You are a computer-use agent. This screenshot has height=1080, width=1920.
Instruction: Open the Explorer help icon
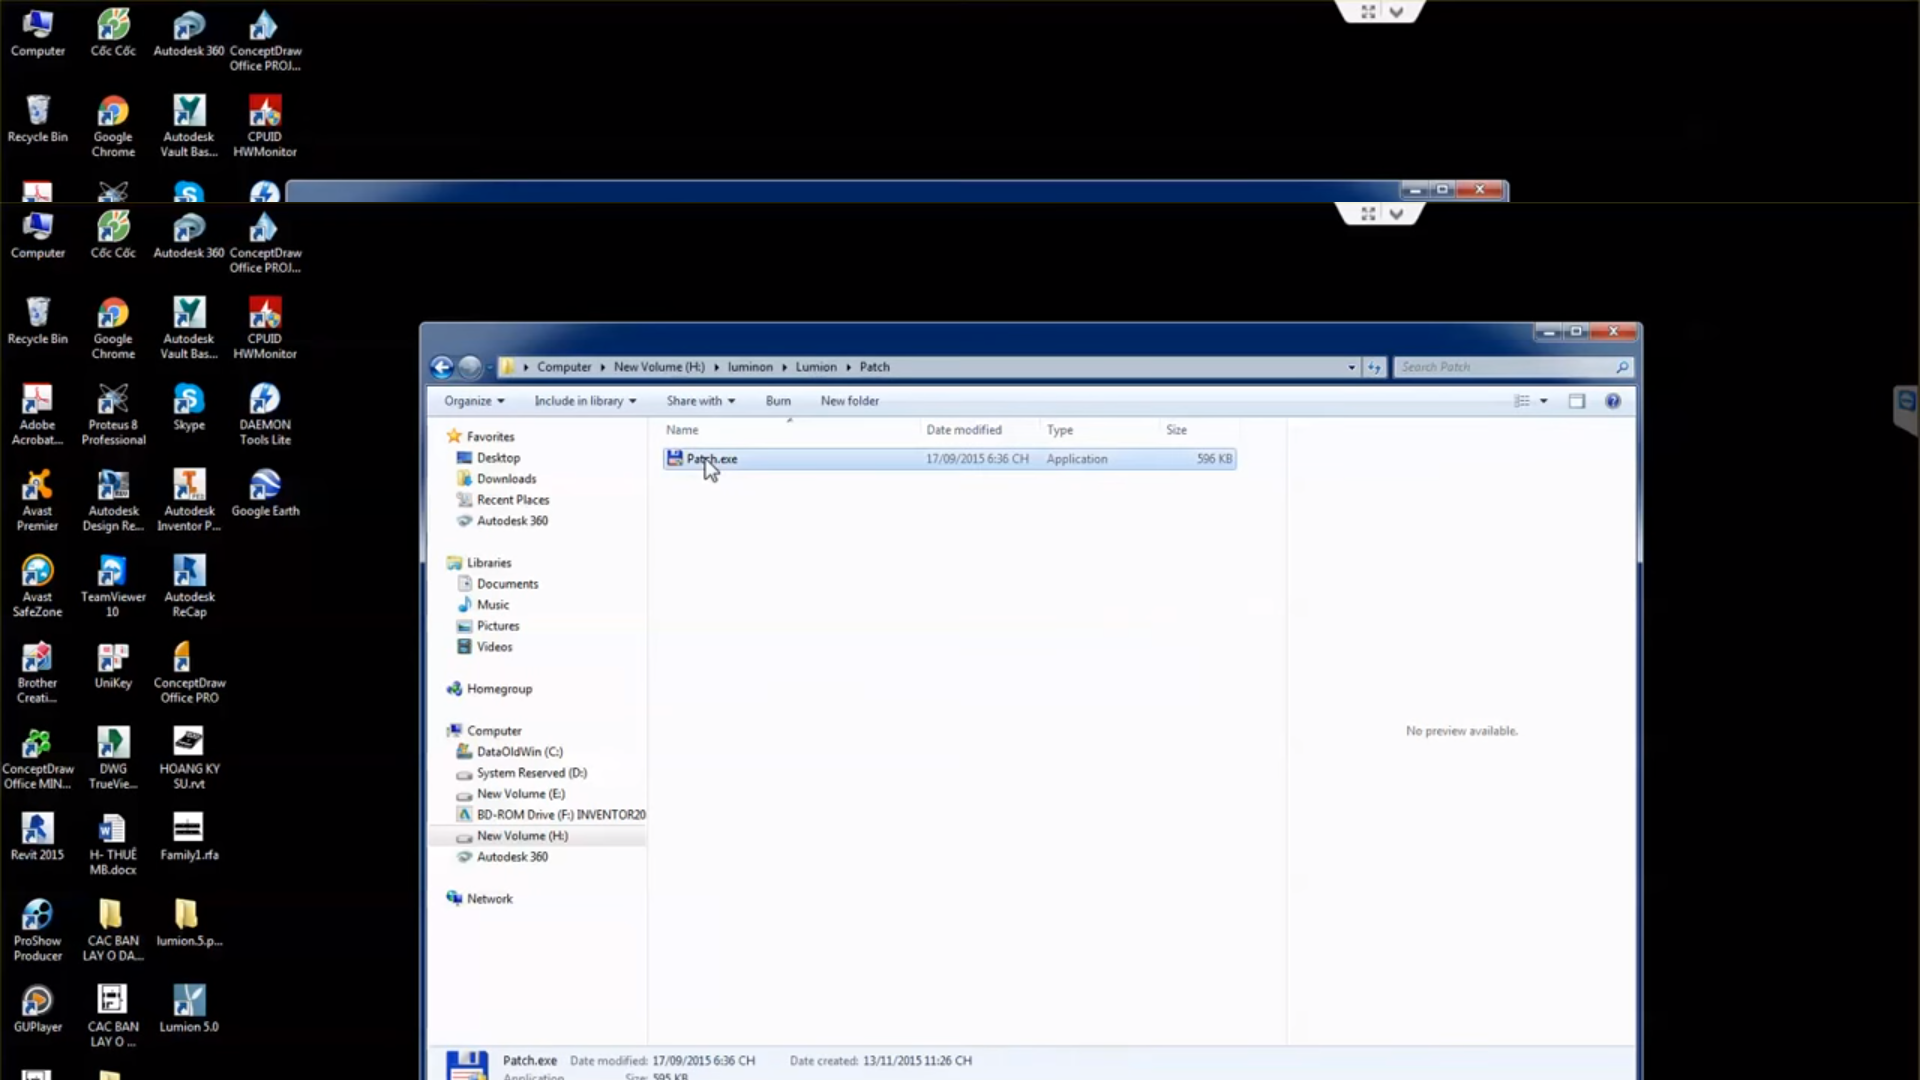(1612, 401)
